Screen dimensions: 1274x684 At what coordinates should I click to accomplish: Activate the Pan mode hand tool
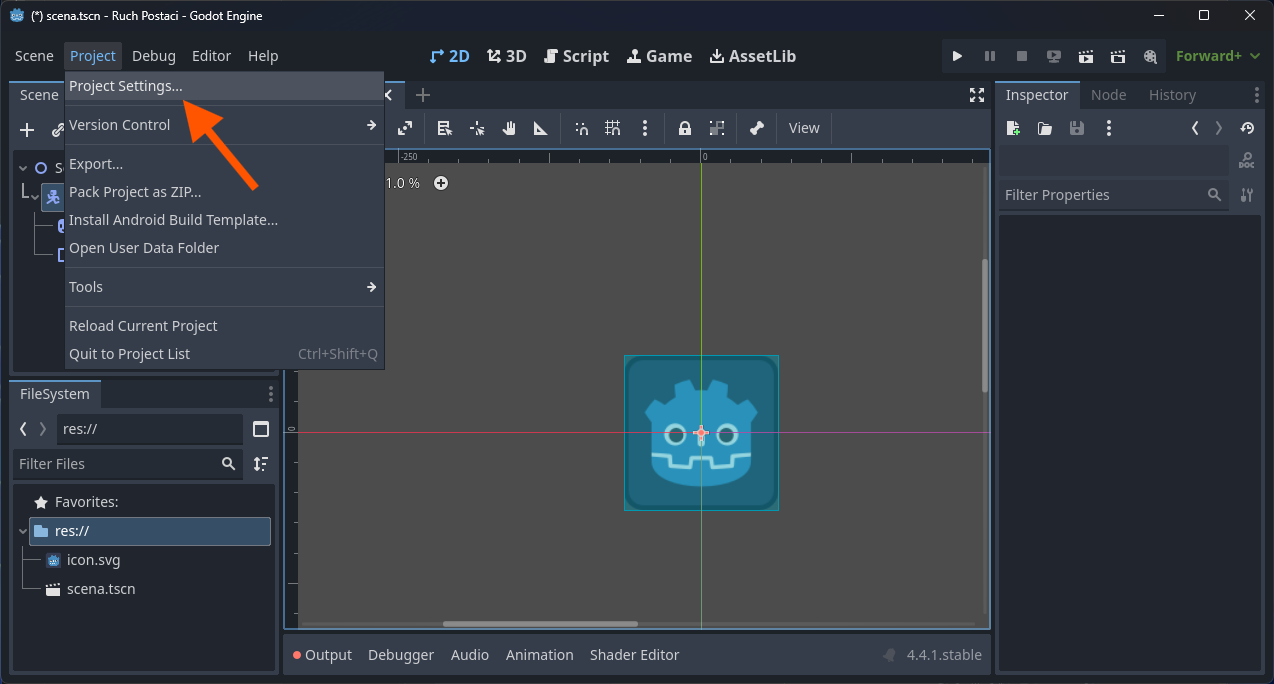[x=509, y=128]
